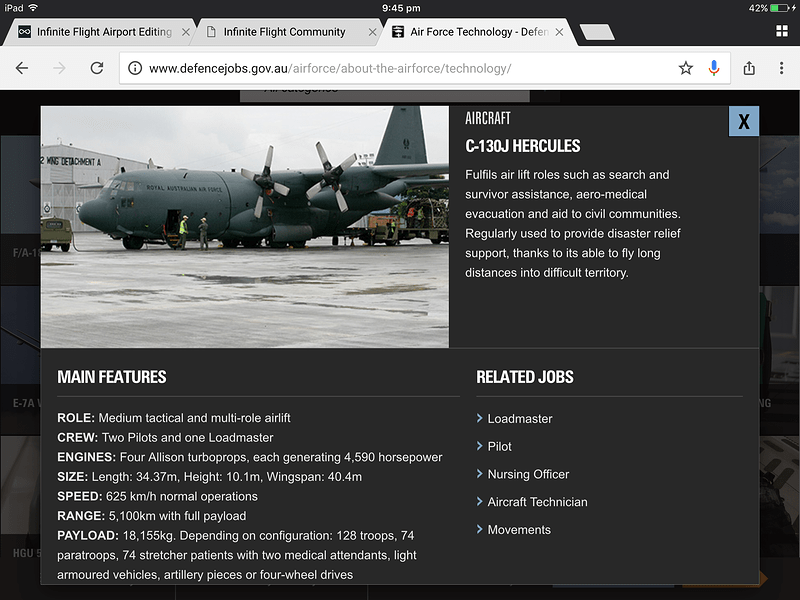Click the SPEED: 625 km/h line
The height and width of the screenshot is (600, 800).
[x=158, y=496]
